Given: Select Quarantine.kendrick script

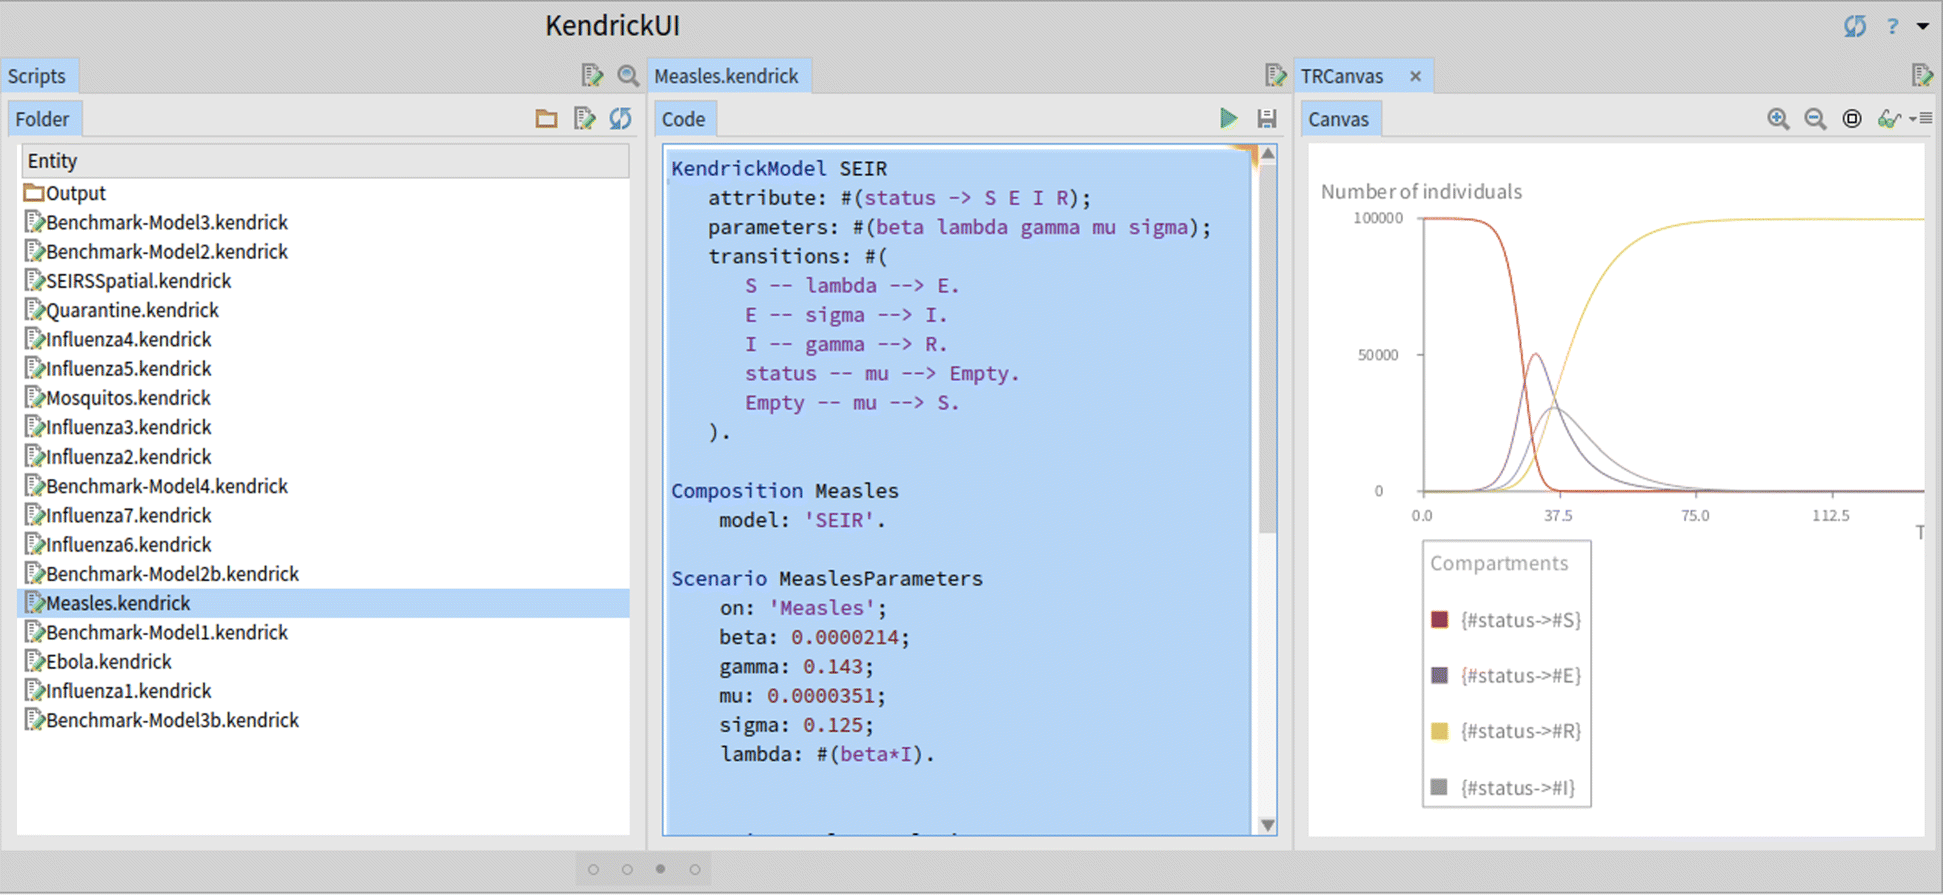Looking at the screenshot, I should coord(122,310).
